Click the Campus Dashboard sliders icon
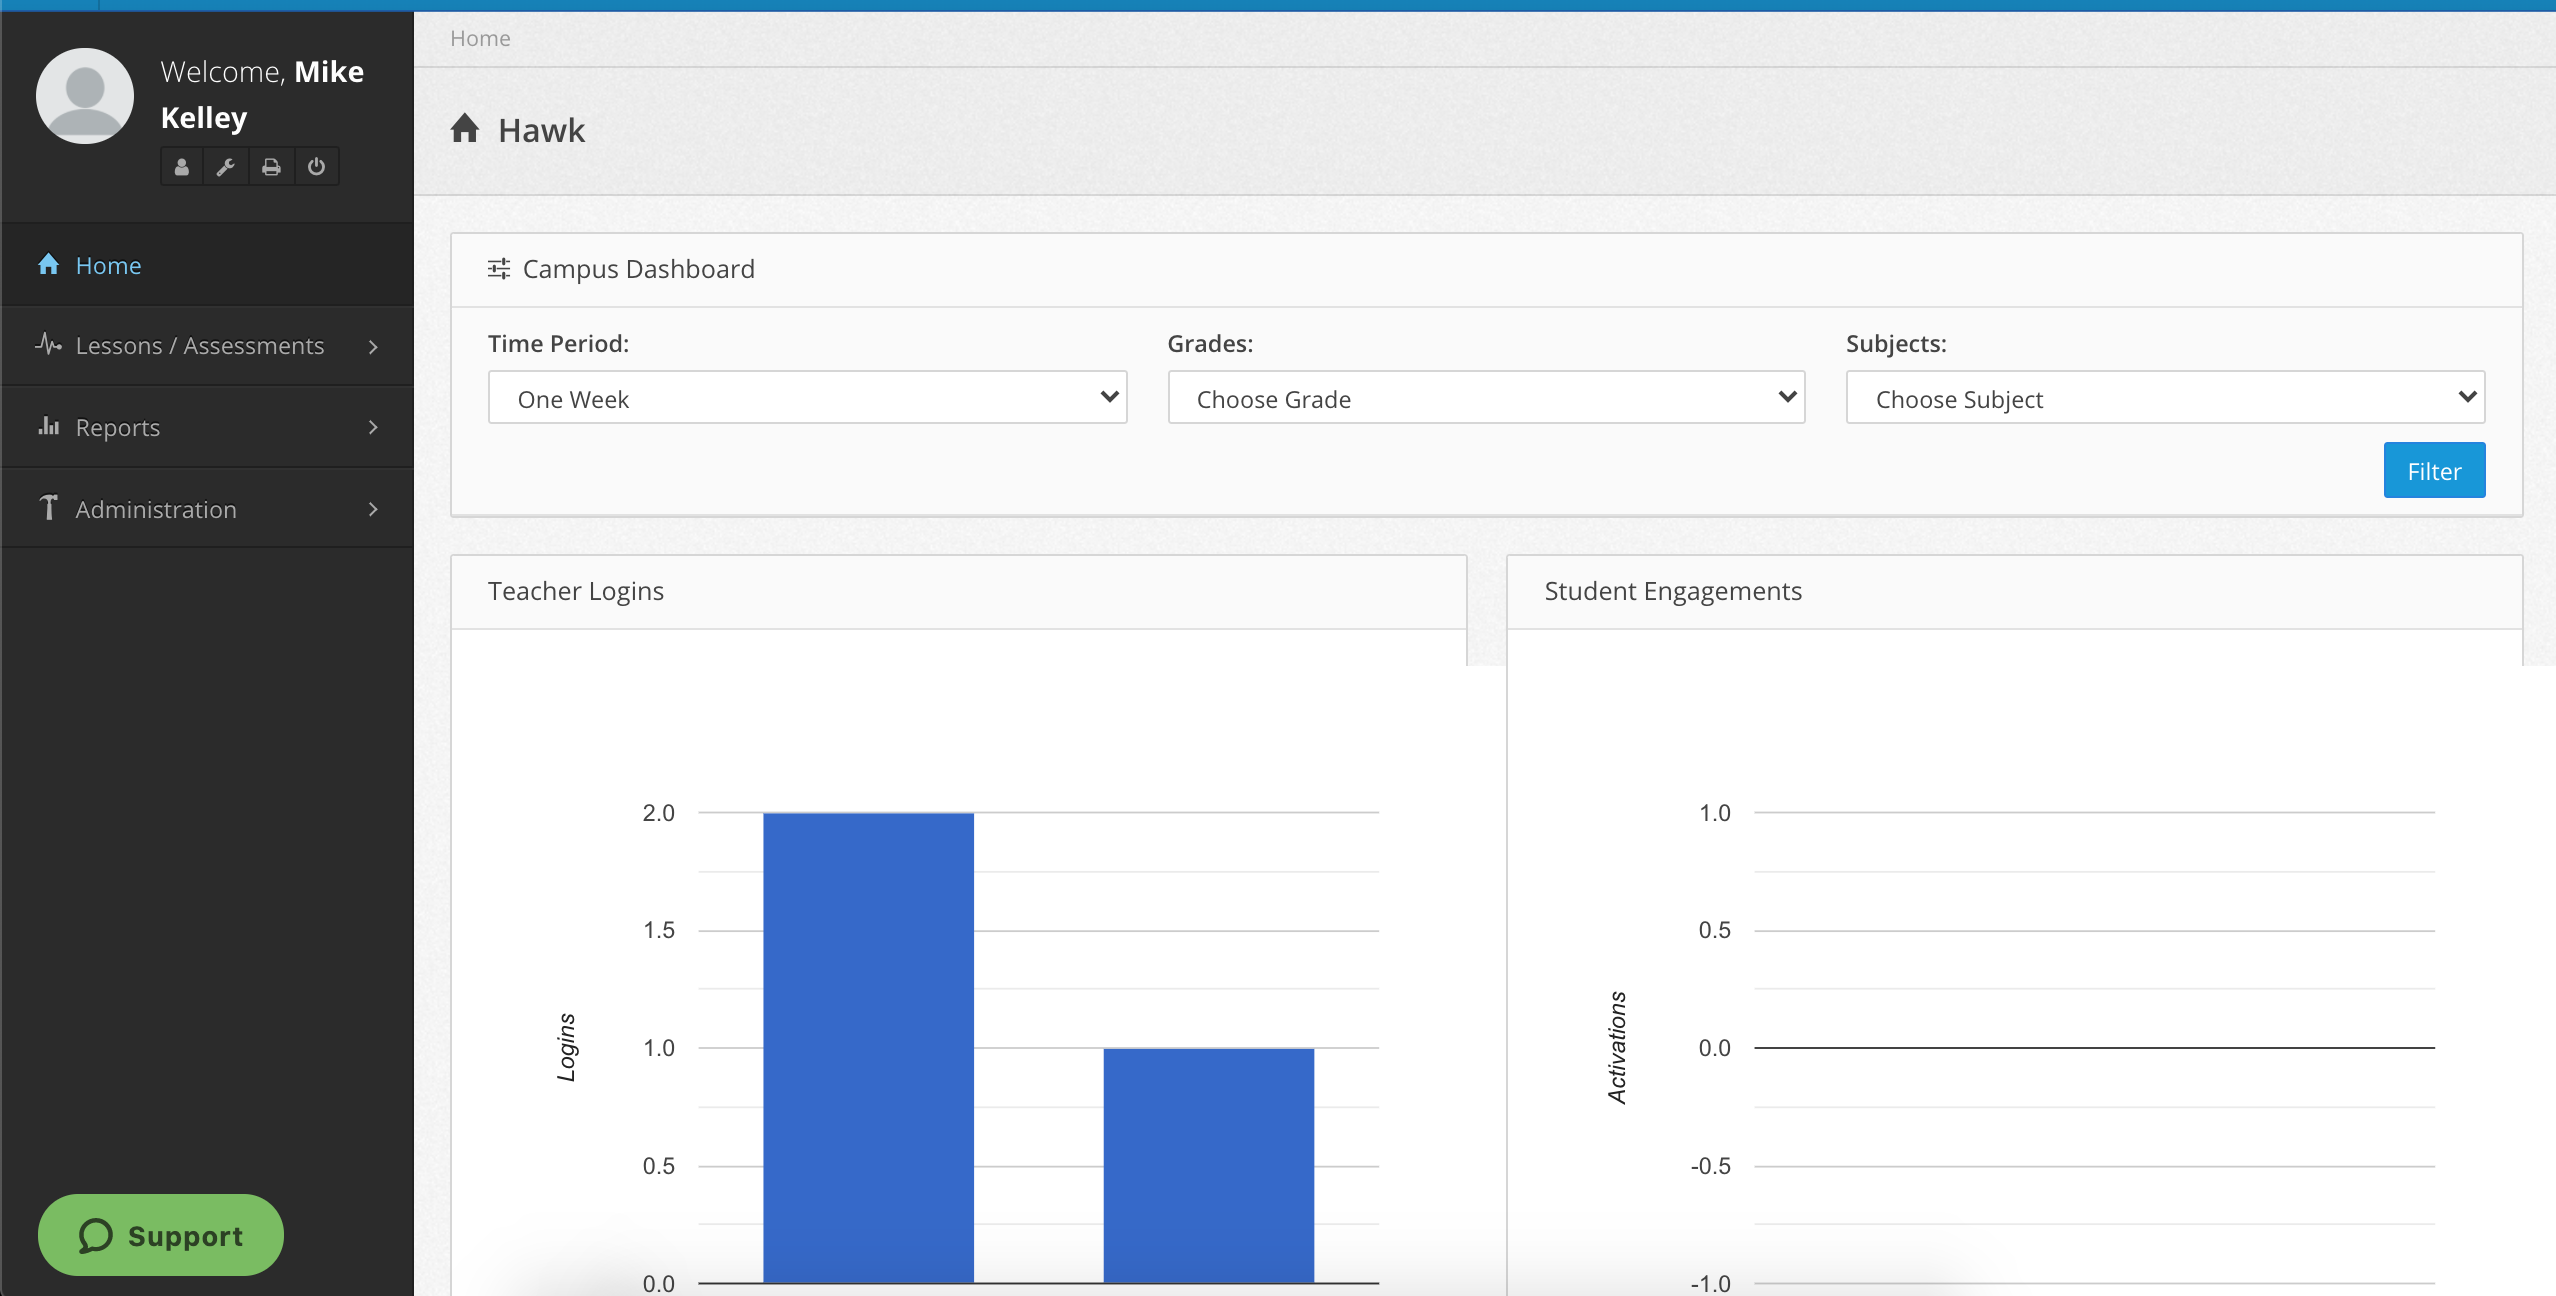Viewport: 2556px width, 1296px height. 498,269
